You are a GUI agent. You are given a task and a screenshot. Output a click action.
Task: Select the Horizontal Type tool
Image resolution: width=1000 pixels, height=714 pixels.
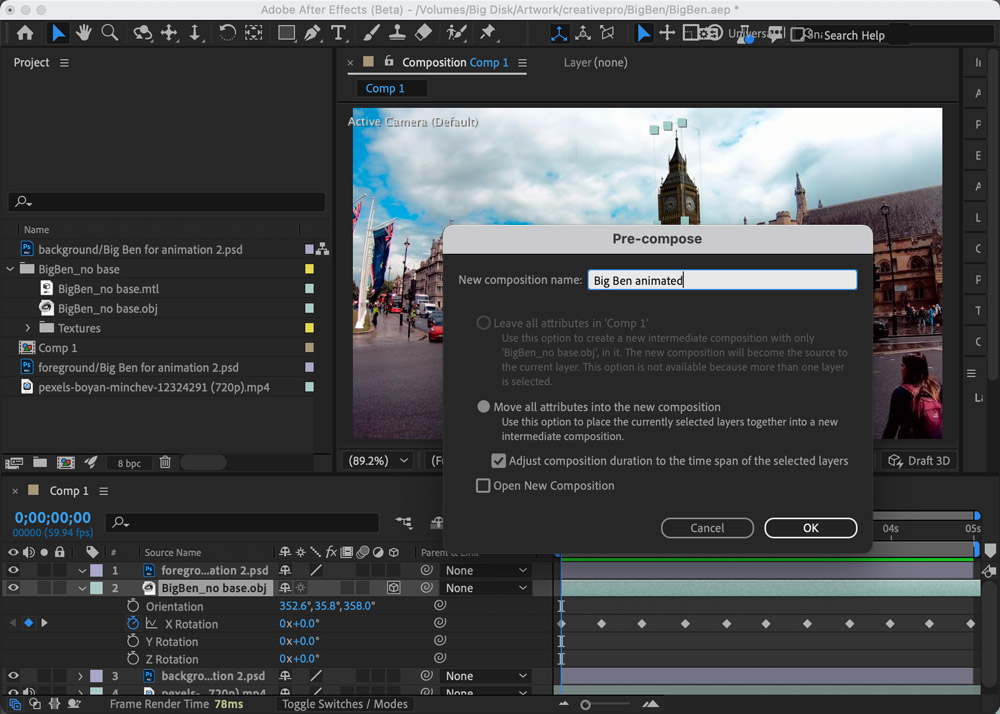pyautogui.click(x=339, y=33)
